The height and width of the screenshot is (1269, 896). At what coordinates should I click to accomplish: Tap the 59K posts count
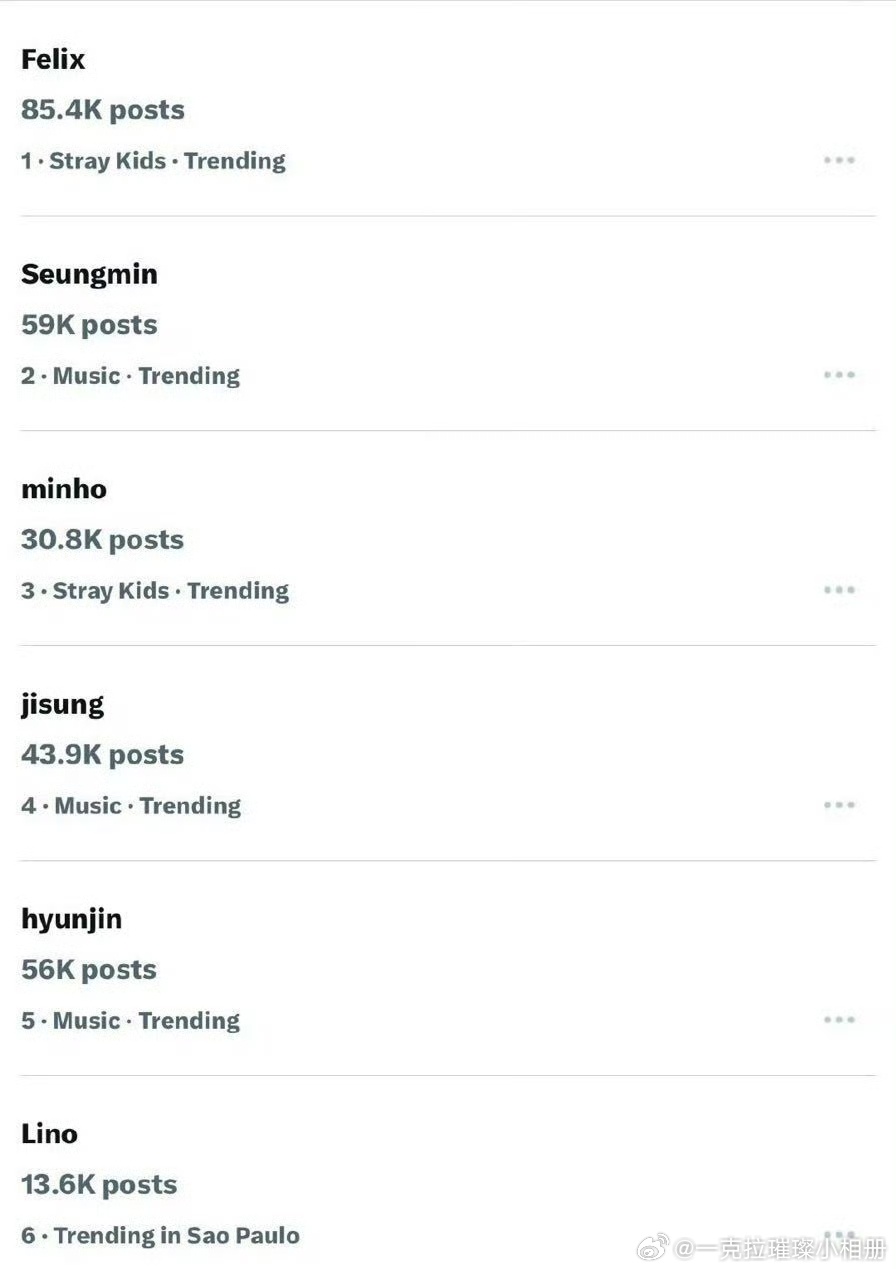pos(89,325)
